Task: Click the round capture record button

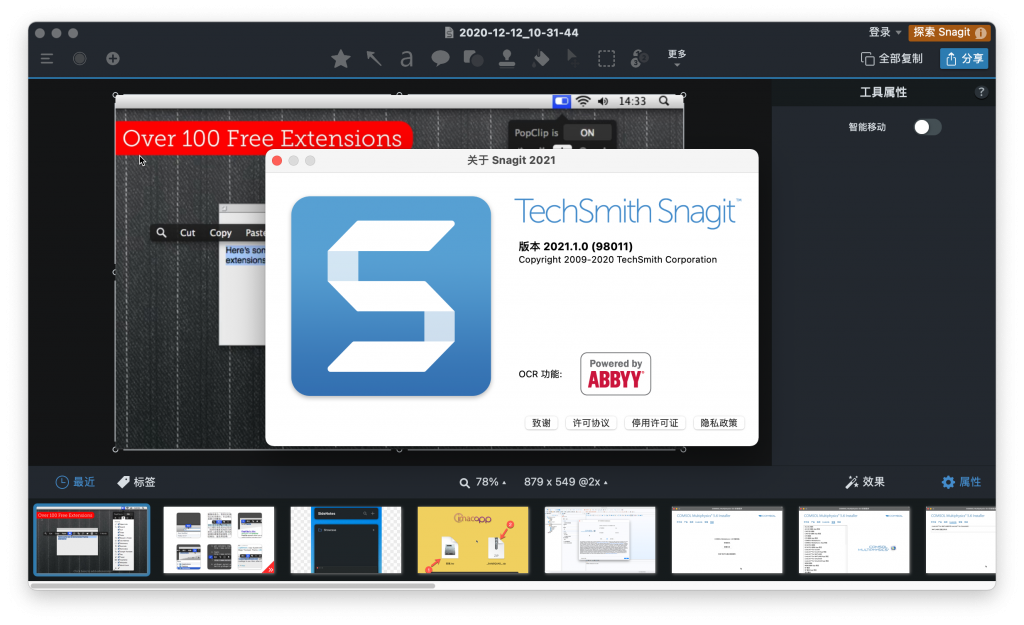Action: click(80, 59)
